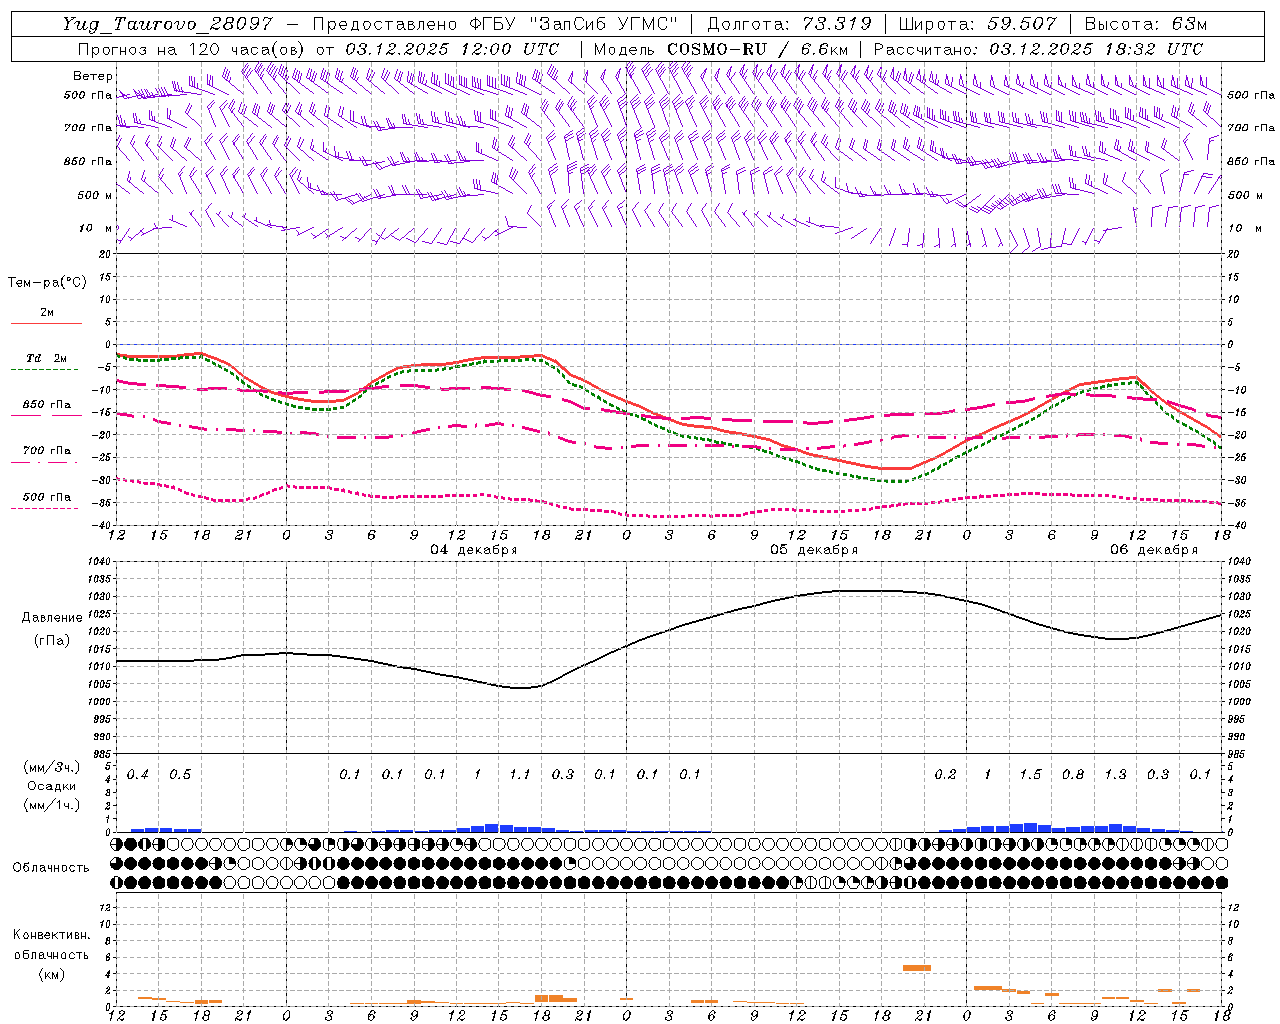Click the "10 м" label left of wind panel
Viewport: 1280px width, 1024px height.
pos(95,228)
